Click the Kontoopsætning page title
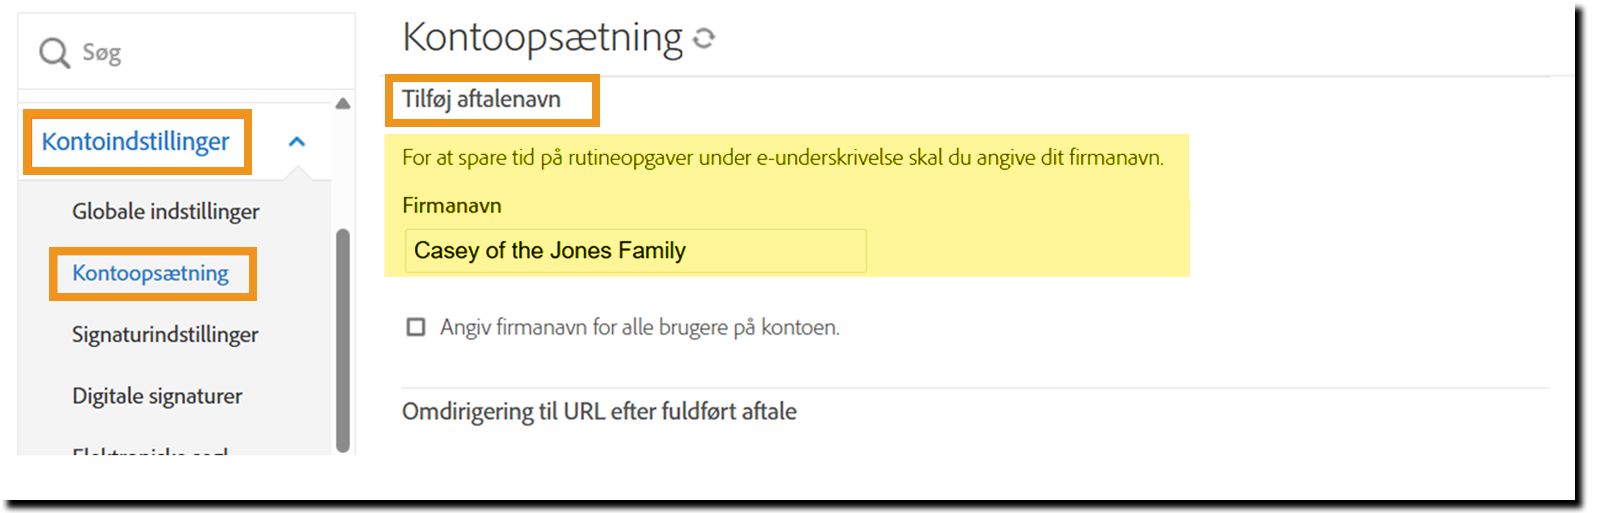Screen dimensions: 1616x513 point(542,38)
